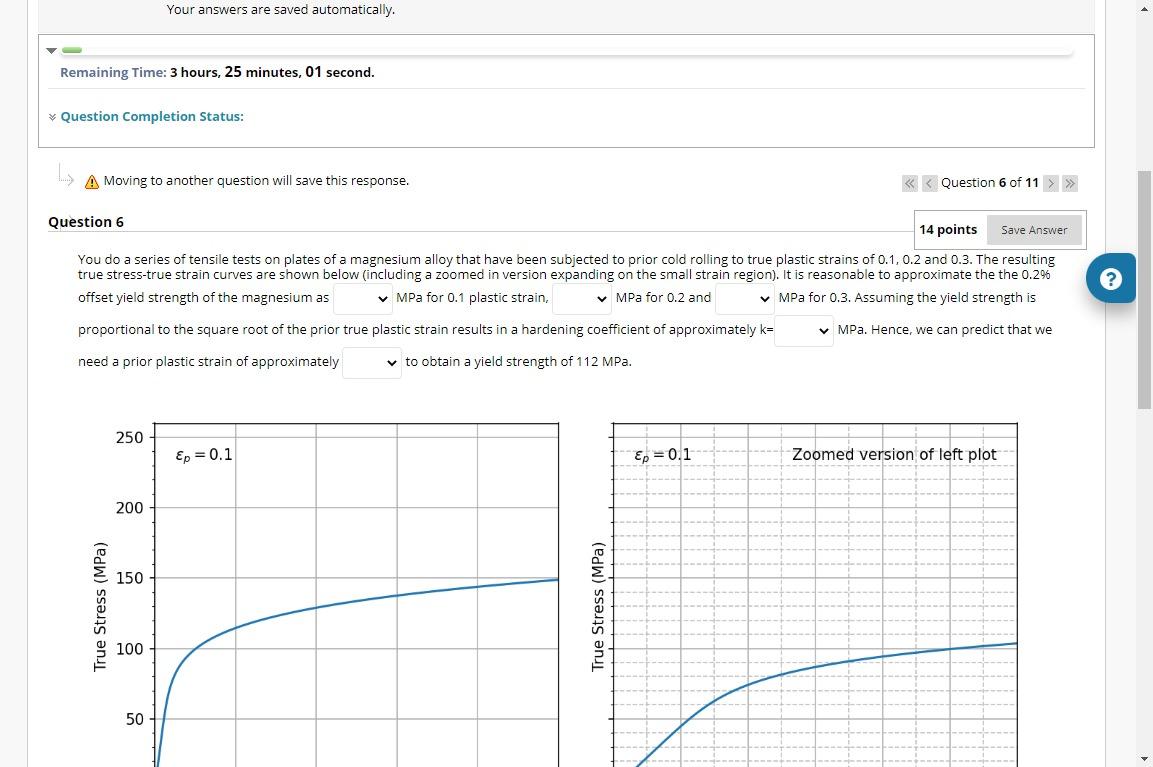The height and width of the screenshot is (767, 1153).
Task: Click the vertical scrollbar thumb
Action: coord(1144,280)
